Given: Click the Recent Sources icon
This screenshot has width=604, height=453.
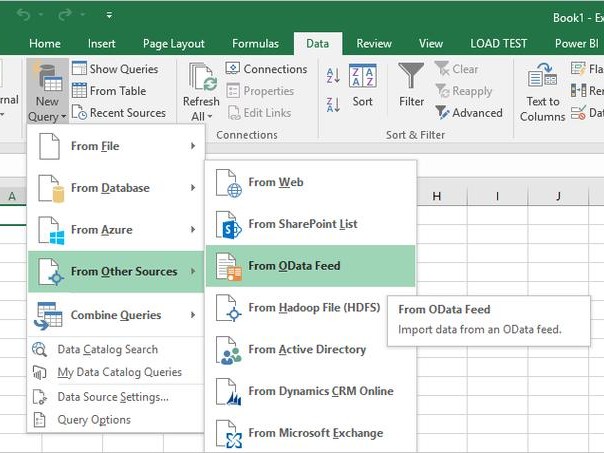Looking at the screenshot, I should pos(79,112).
